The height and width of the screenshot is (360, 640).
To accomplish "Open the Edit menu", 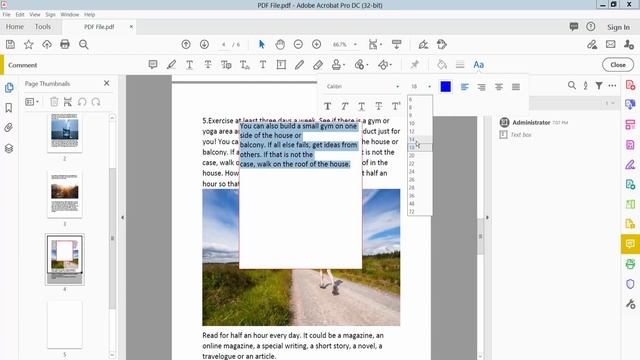I will (20, 14).
